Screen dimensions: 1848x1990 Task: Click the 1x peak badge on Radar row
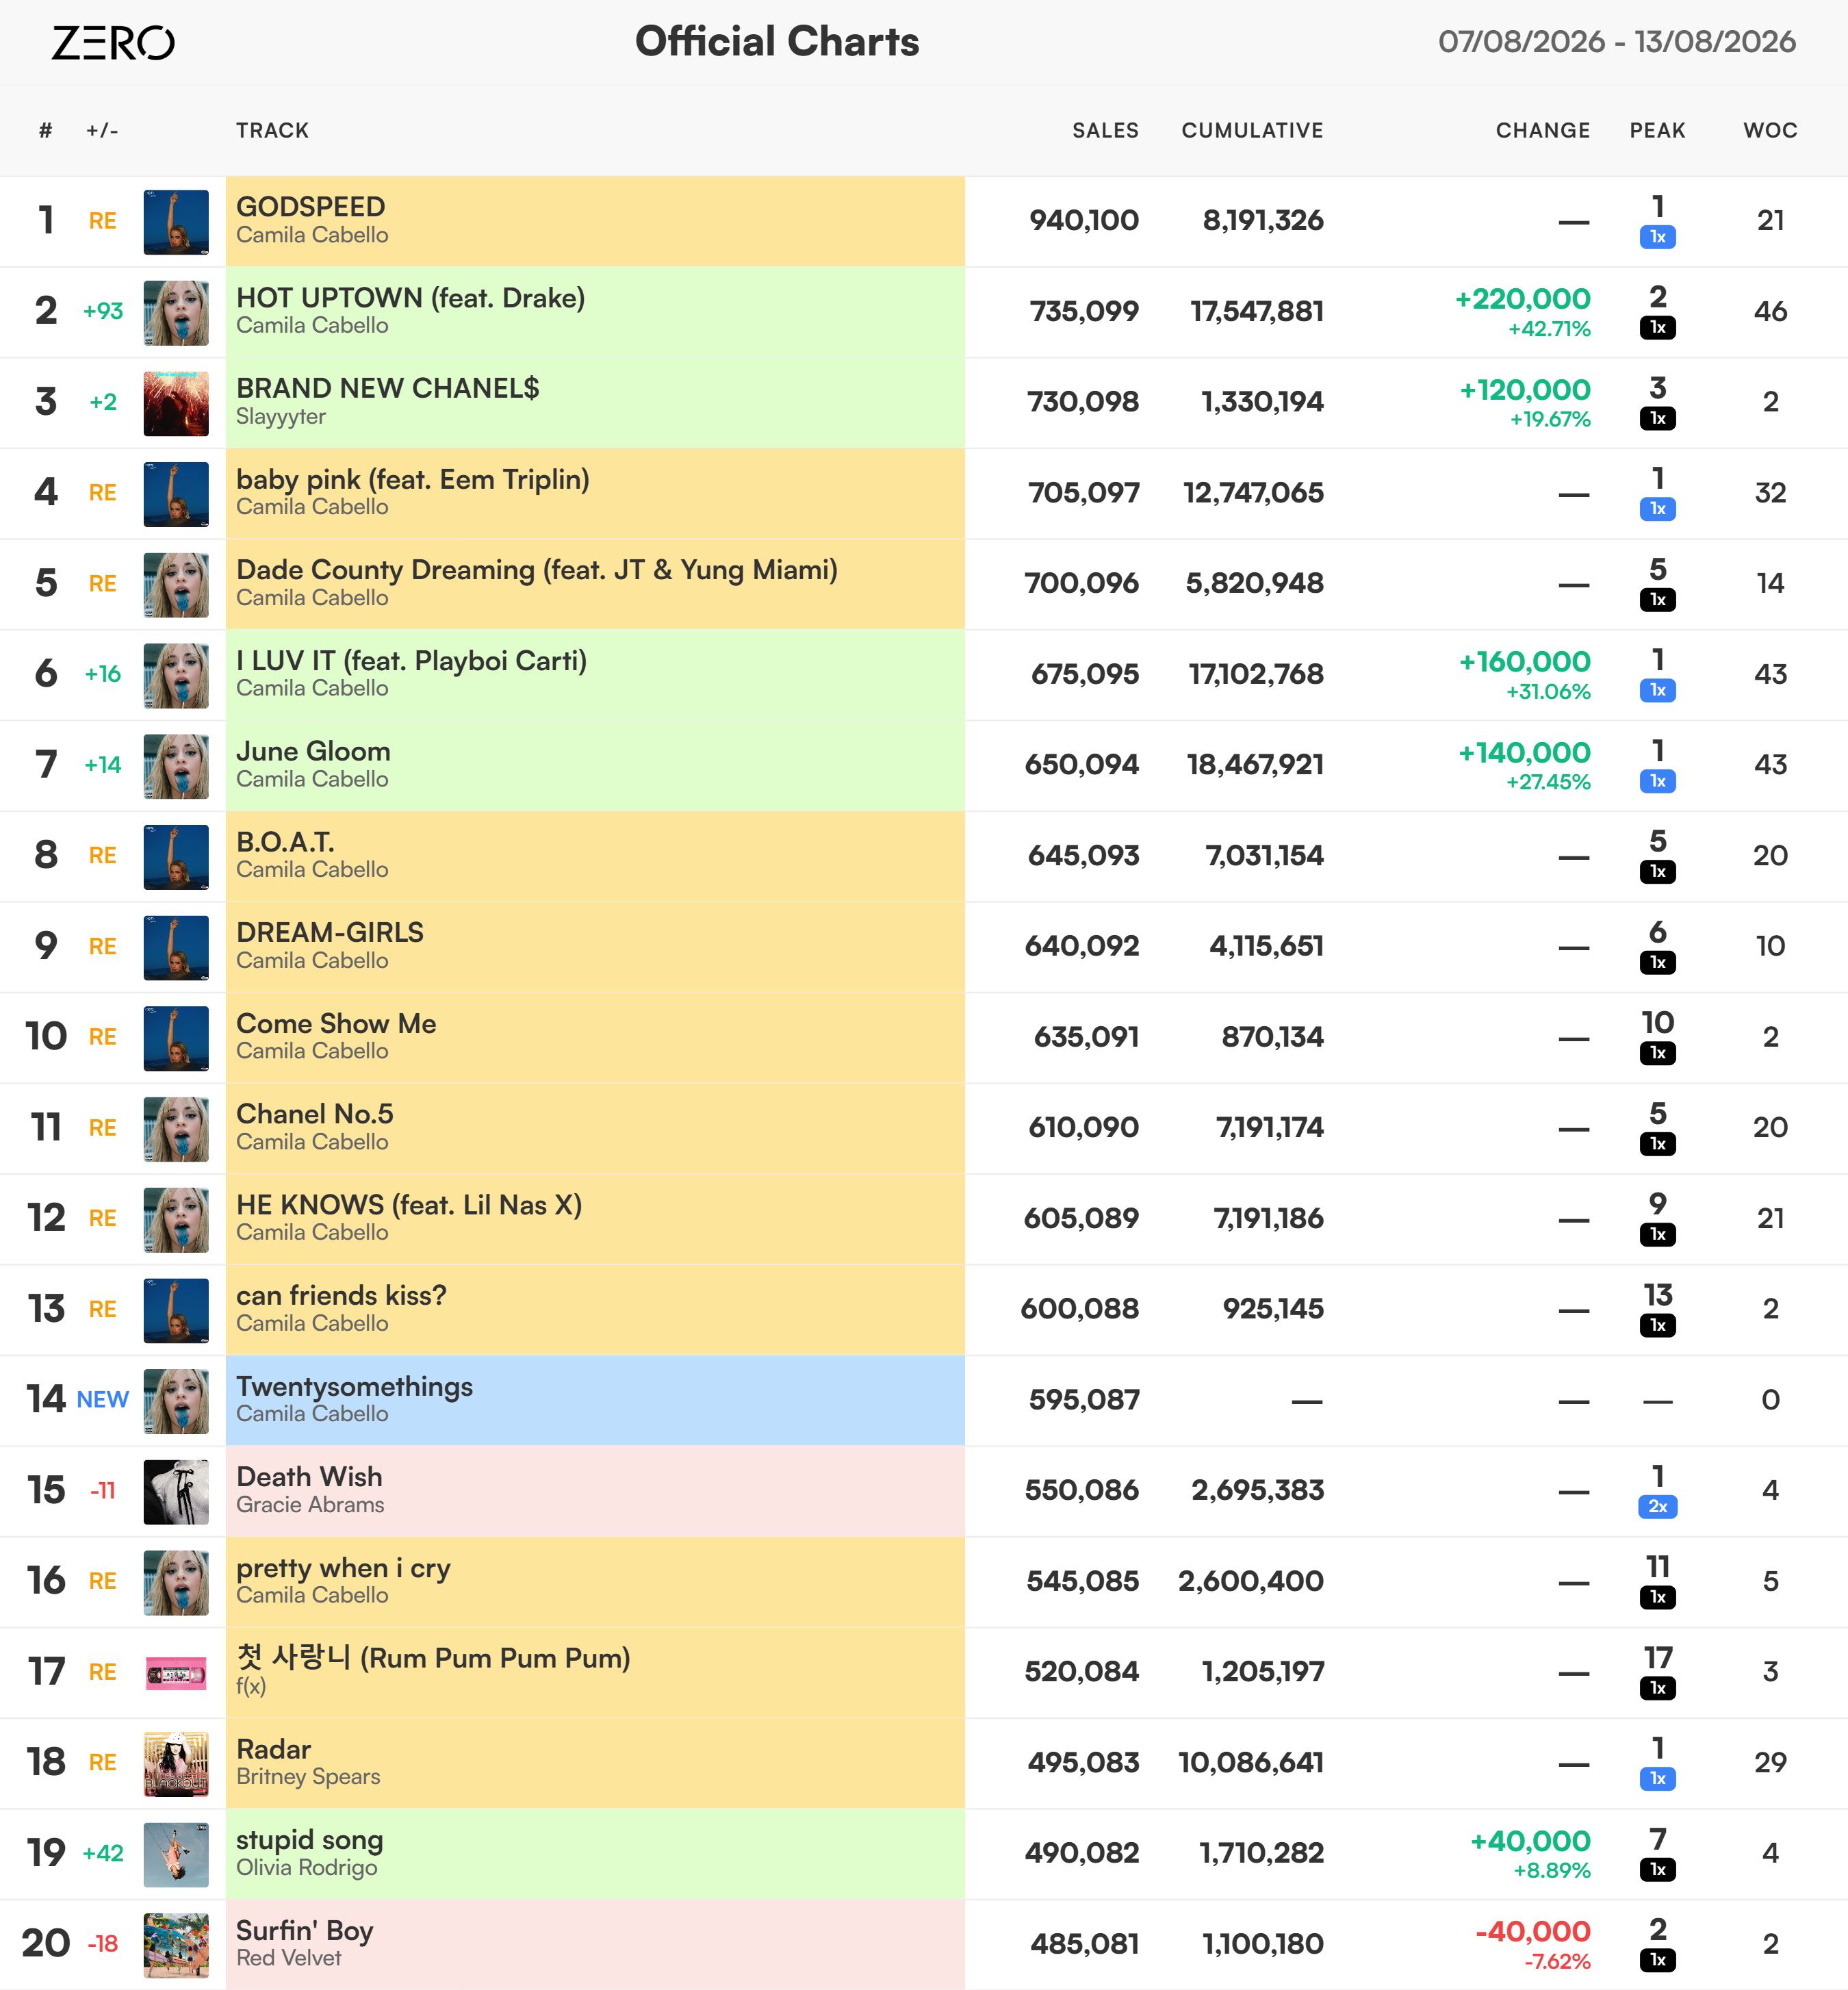coord(1658,1779)
